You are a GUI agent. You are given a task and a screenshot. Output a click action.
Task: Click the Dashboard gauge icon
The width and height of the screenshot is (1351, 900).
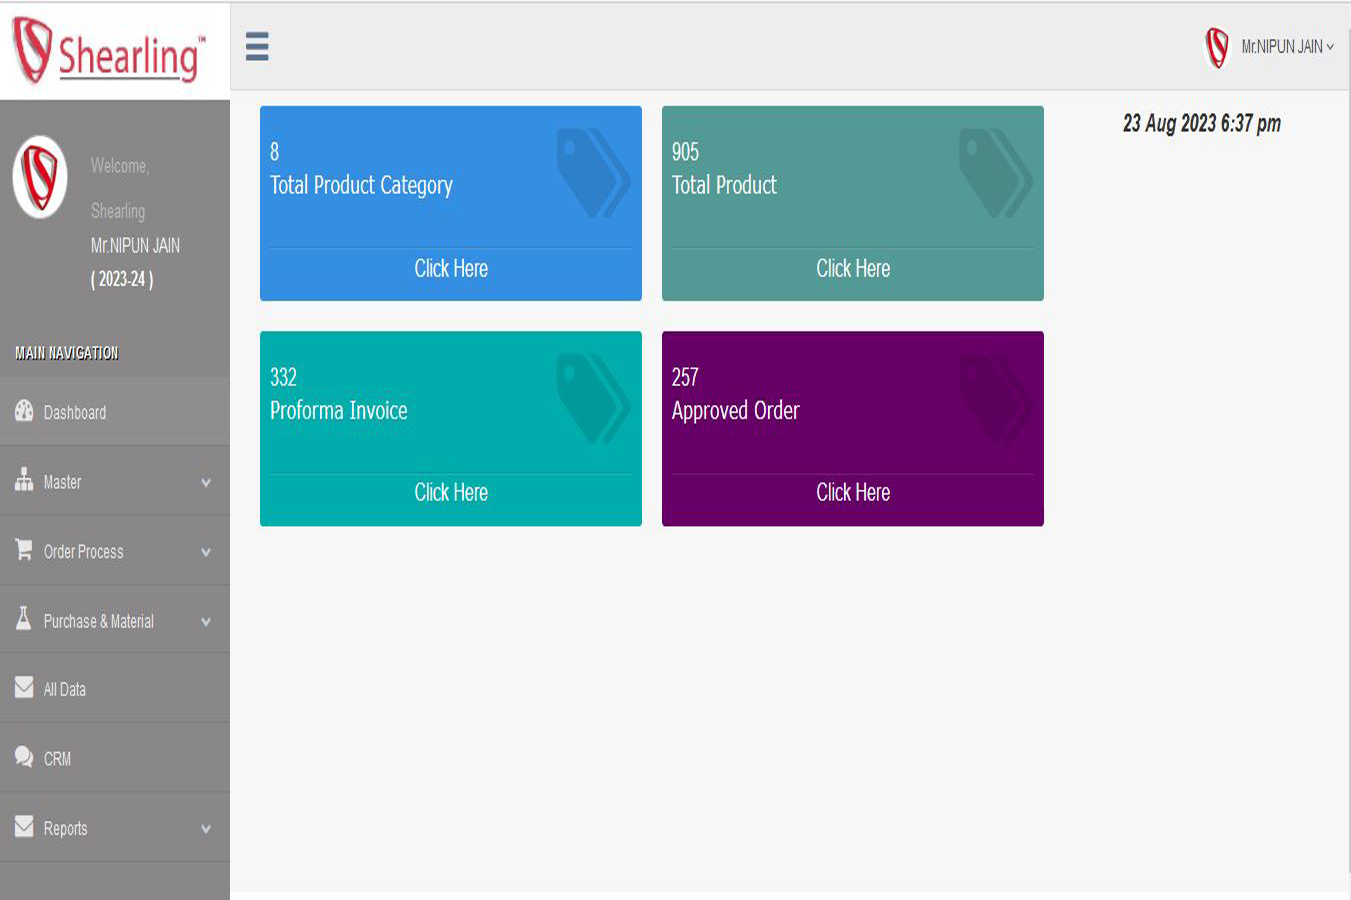point(24,411)
